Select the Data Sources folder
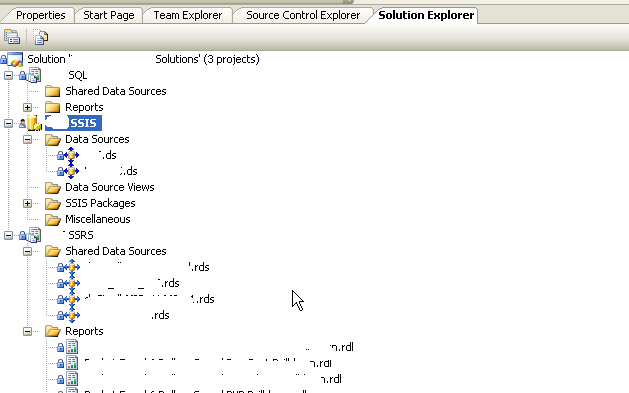The height and width of the screenshot is (393, 629). tap(97, 139)
